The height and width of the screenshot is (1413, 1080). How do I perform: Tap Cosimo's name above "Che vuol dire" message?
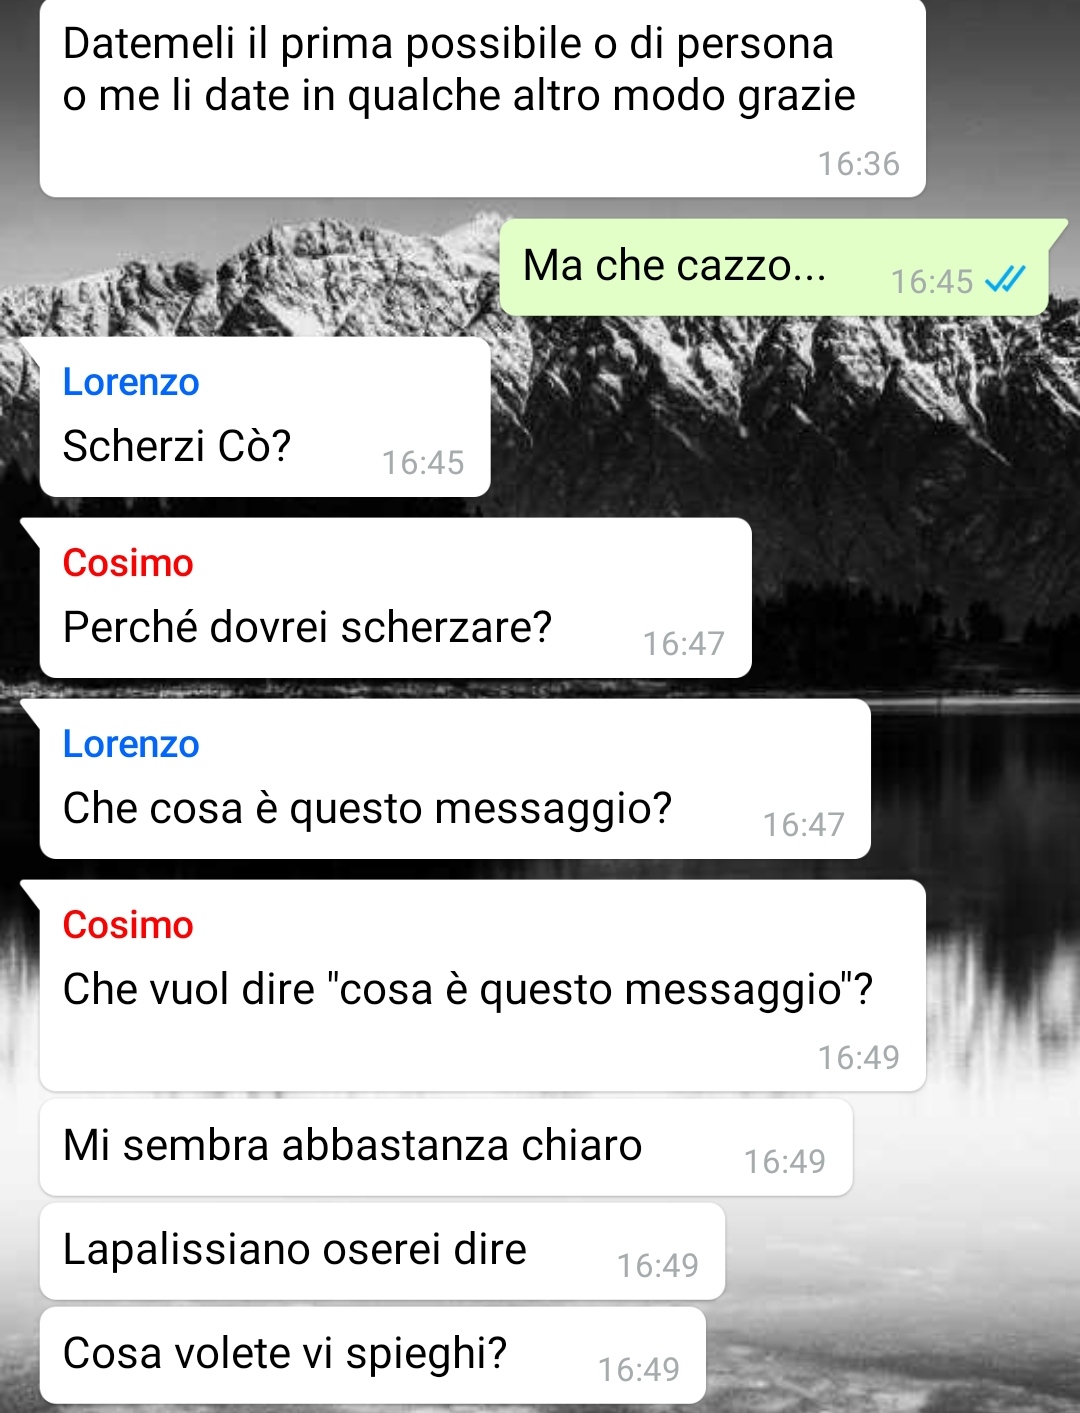tap(128, 925)
